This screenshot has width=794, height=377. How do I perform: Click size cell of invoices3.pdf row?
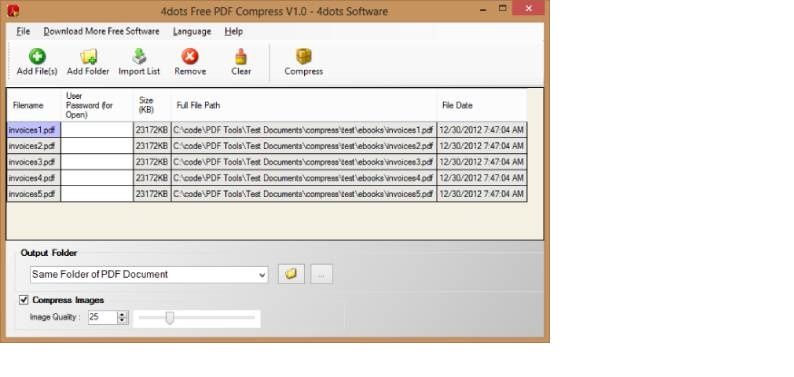click(152, 162)
